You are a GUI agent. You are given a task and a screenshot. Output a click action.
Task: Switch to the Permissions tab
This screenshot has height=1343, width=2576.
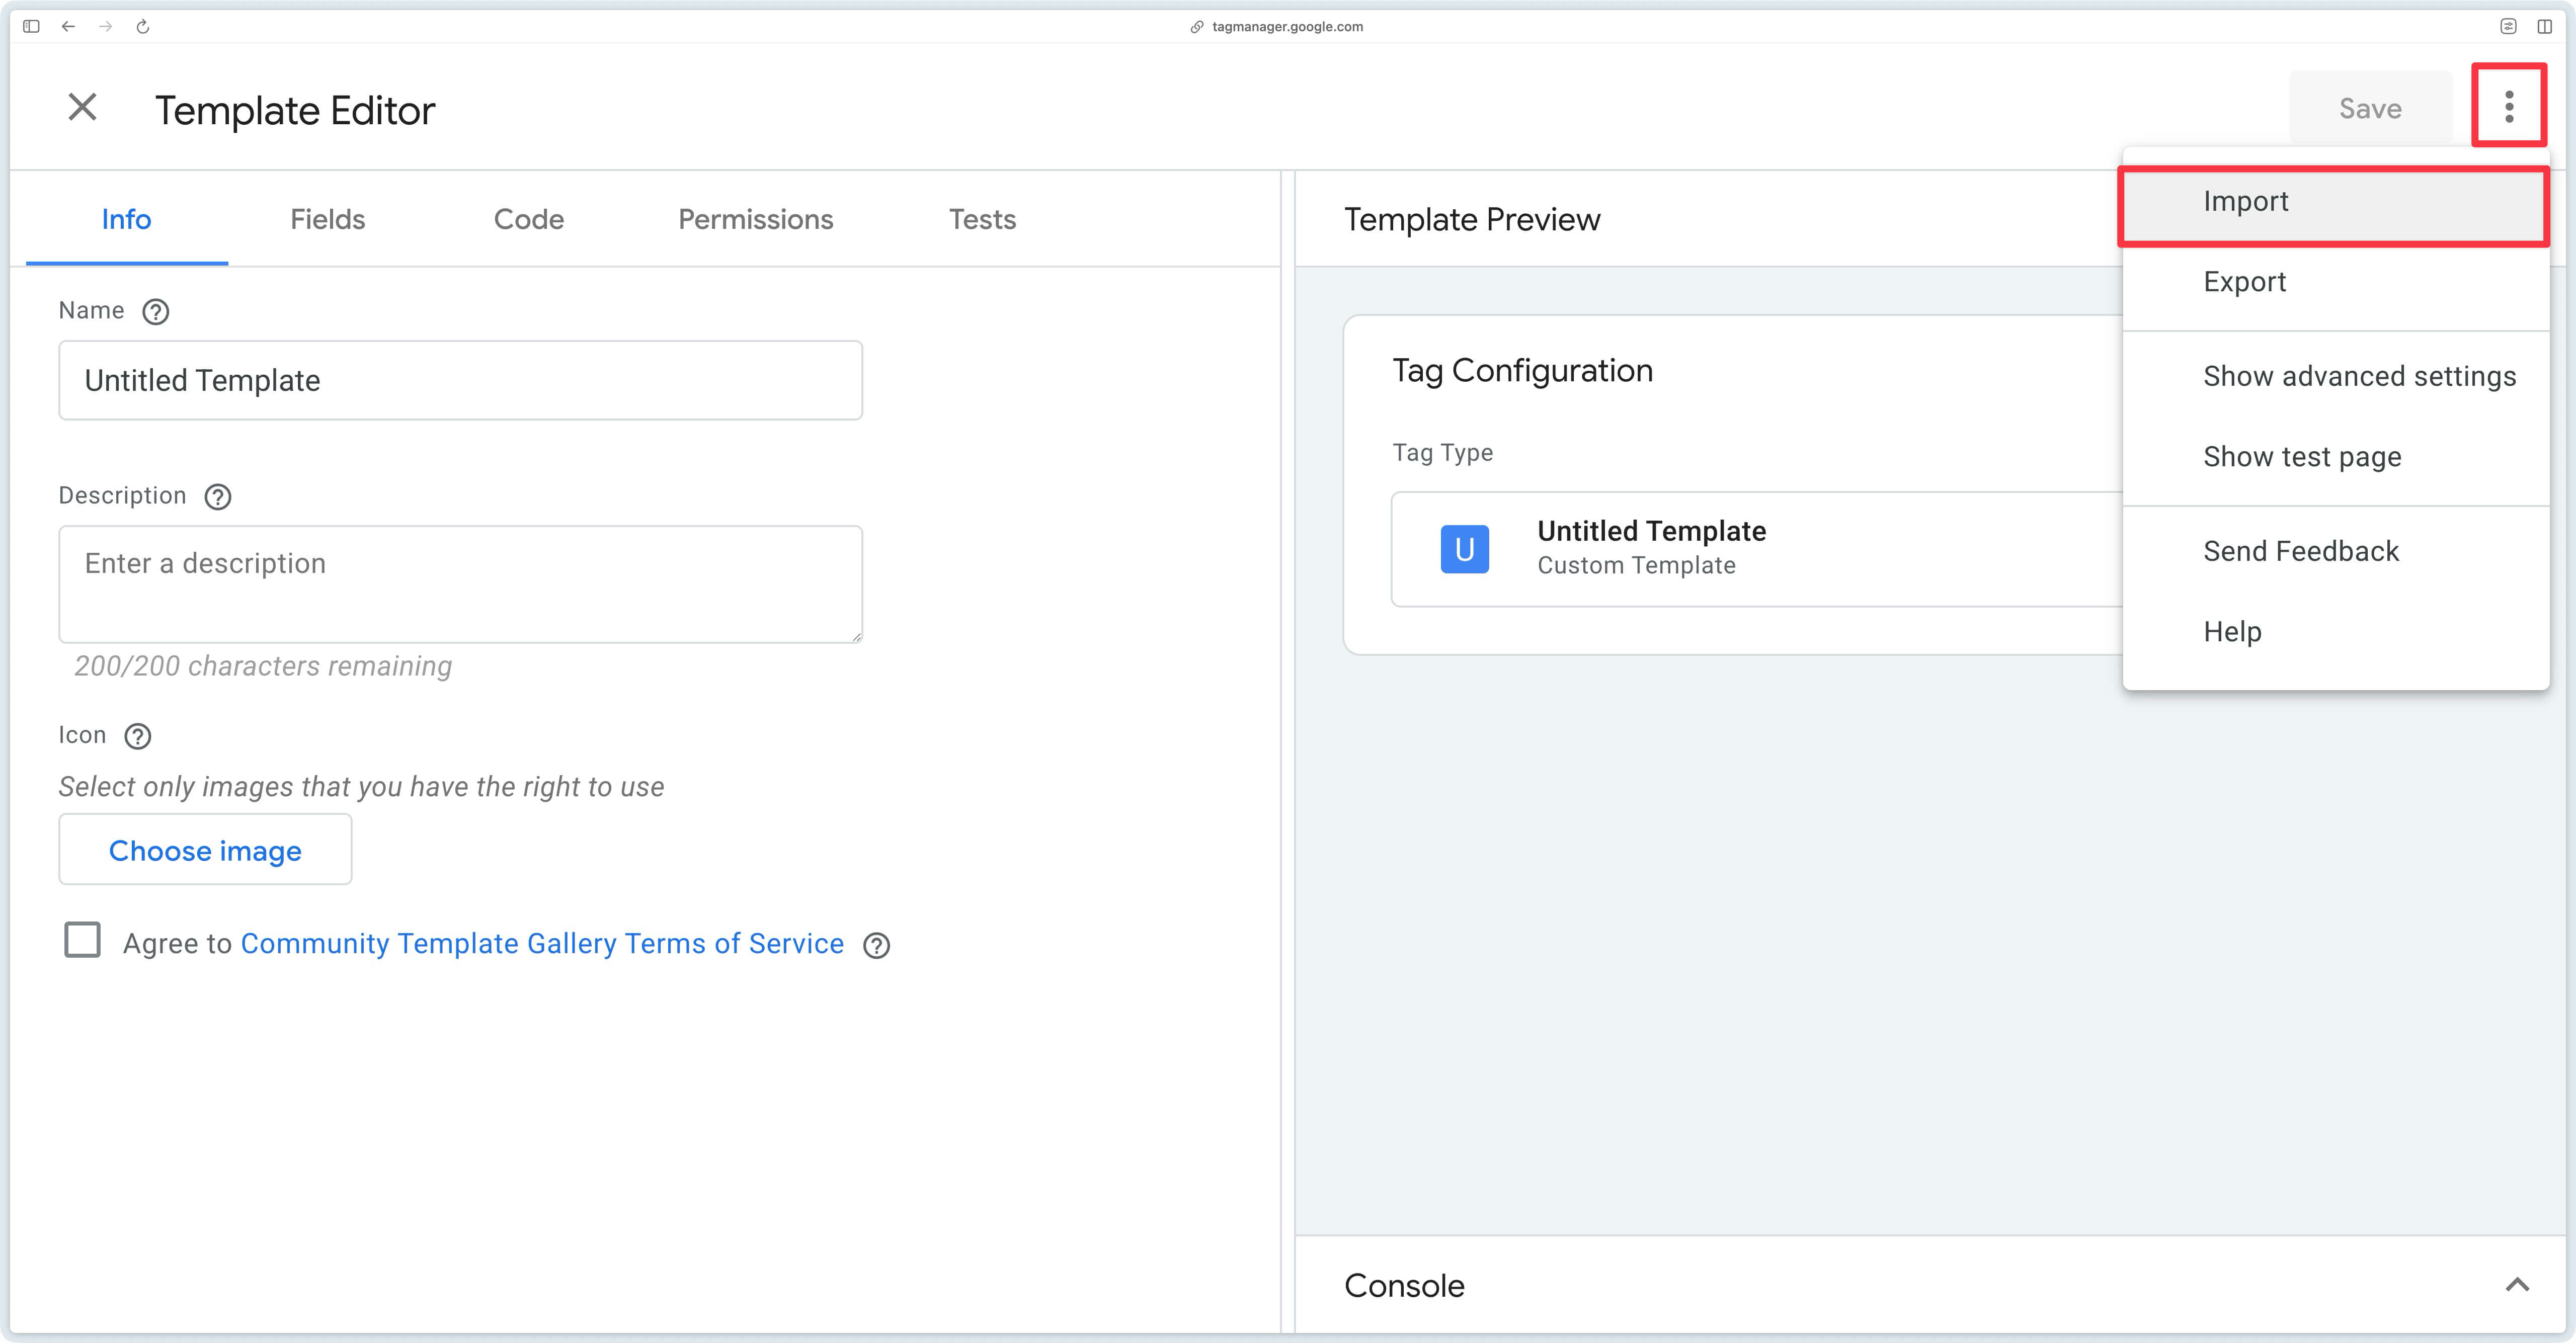[x=756, y=219]
